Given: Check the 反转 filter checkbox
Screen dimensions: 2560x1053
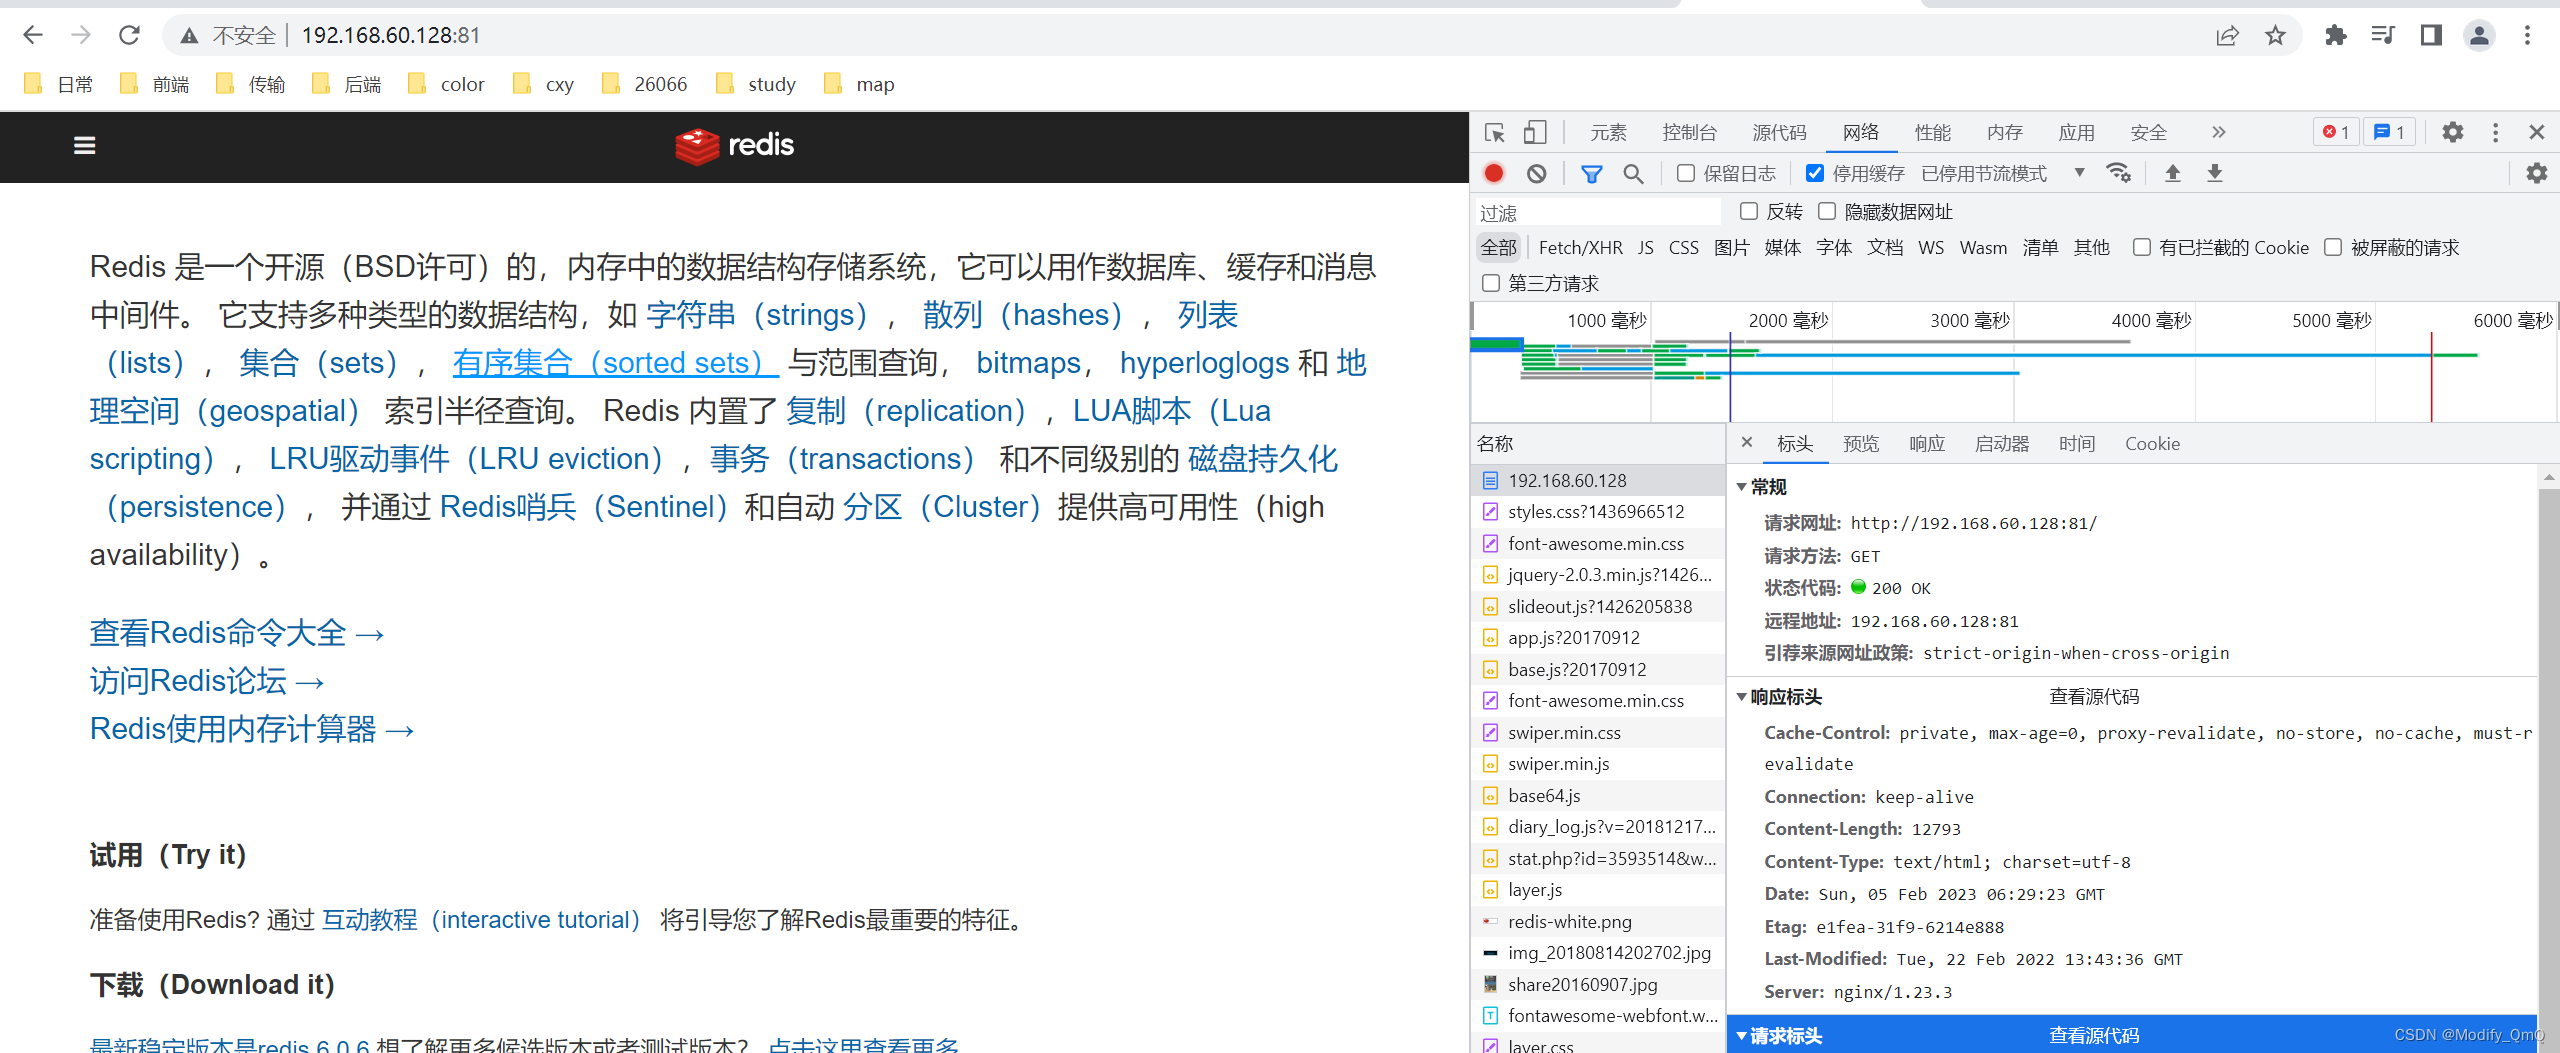Looking at the screenshot, I should (1749, 211).
